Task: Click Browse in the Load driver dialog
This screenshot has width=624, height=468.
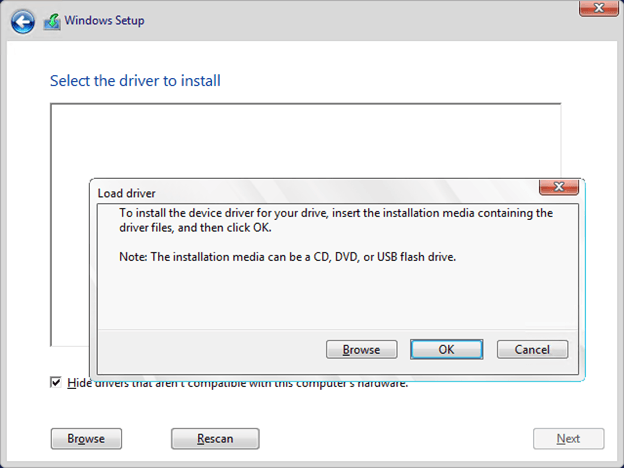Action: (361, 350)
